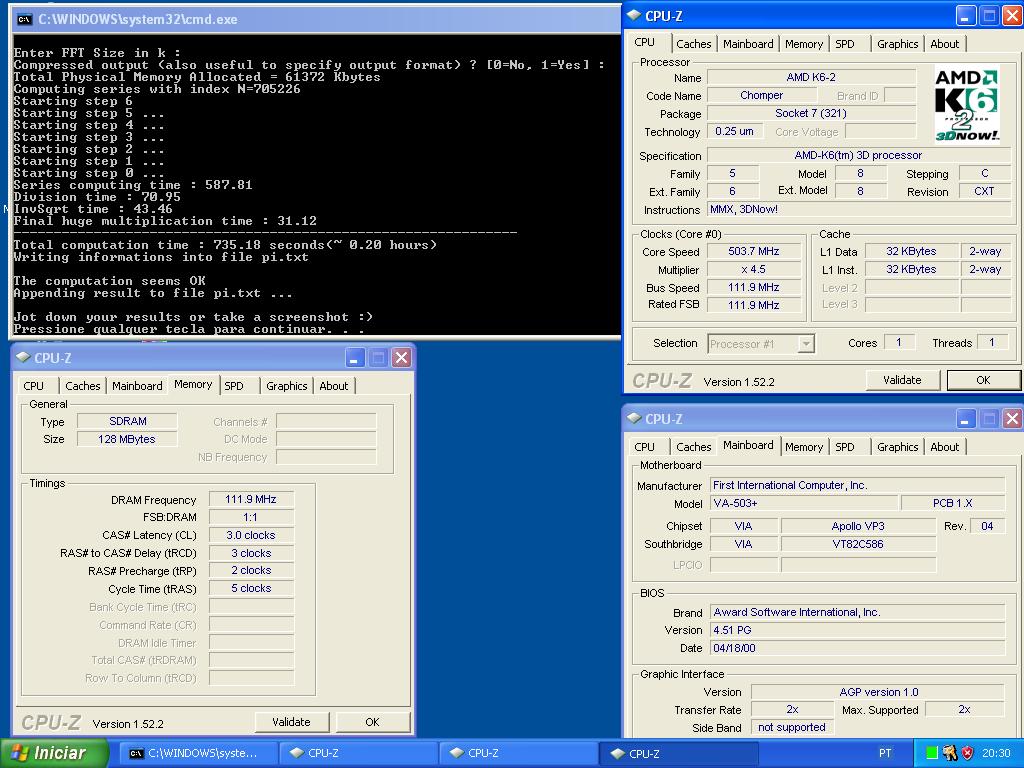Select About tab in Memory window
Viewport: 1024px width, 768px height.
point(334,386)
